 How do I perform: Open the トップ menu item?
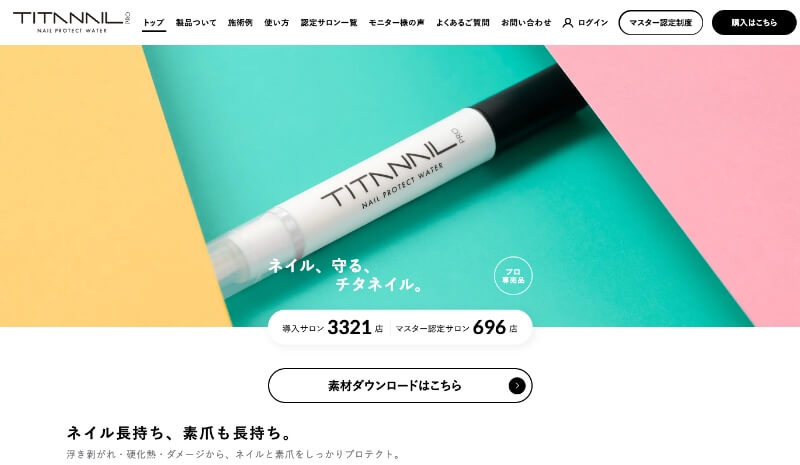pyautogui.click(x=154, y=22)
